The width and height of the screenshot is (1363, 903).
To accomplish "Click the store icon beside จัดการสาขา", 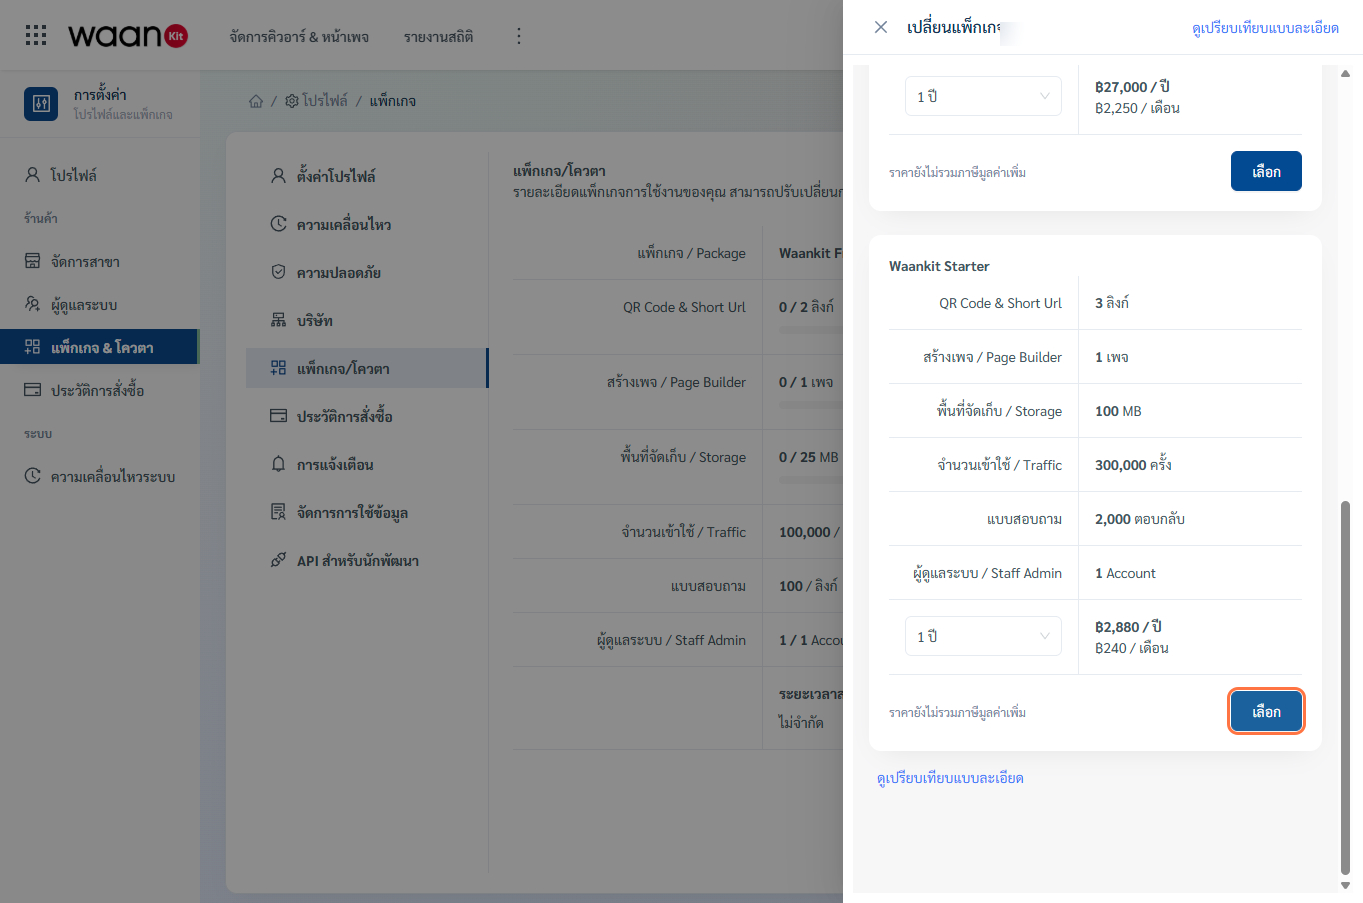I will coord(33,261).
